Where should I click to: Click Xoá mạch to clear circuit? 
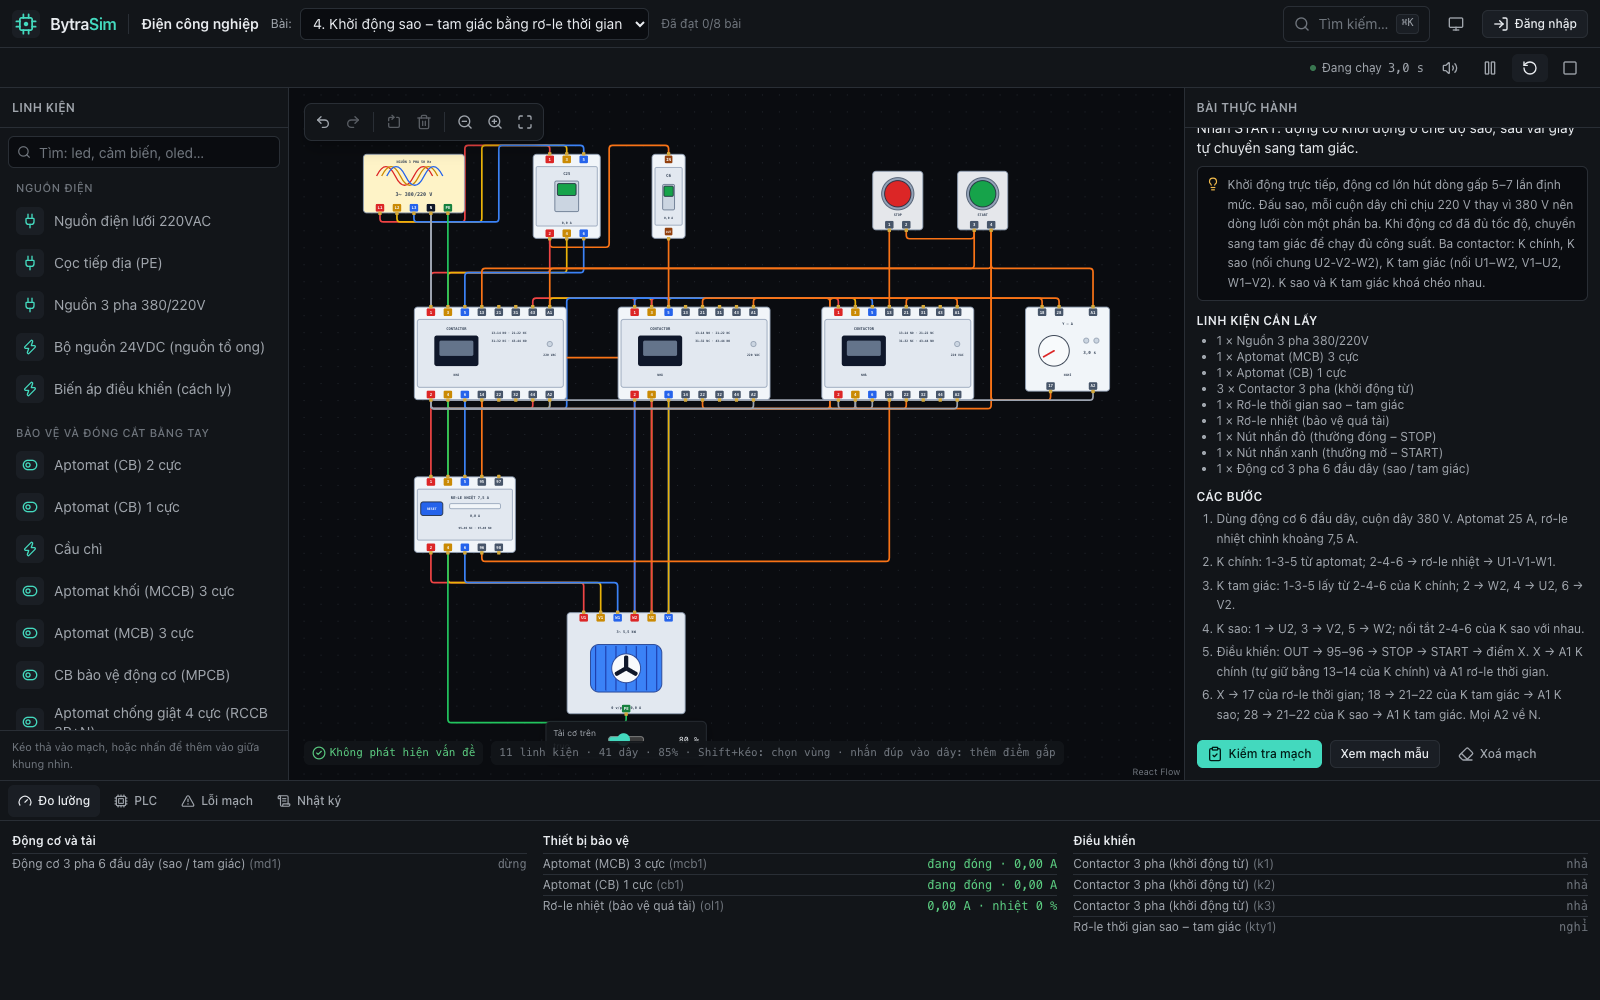pos(1497,754)
